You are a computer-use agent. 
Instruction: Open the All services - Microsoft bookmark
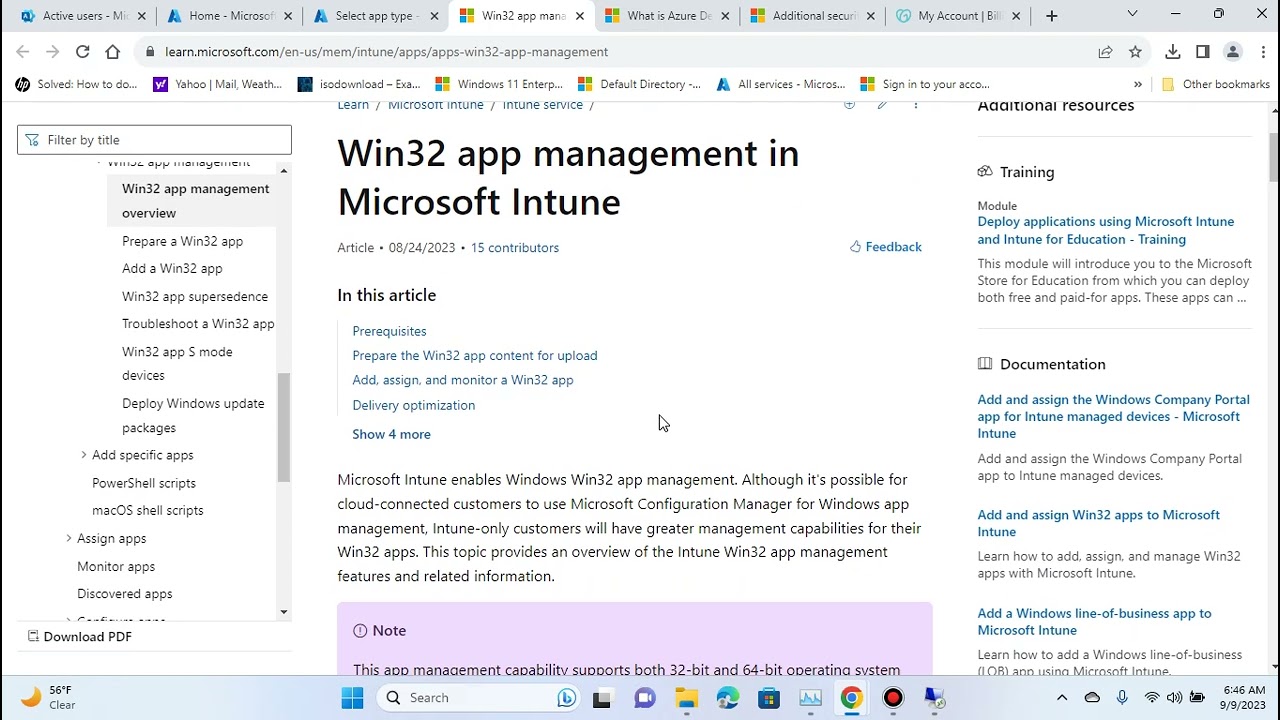click(781, 84)
